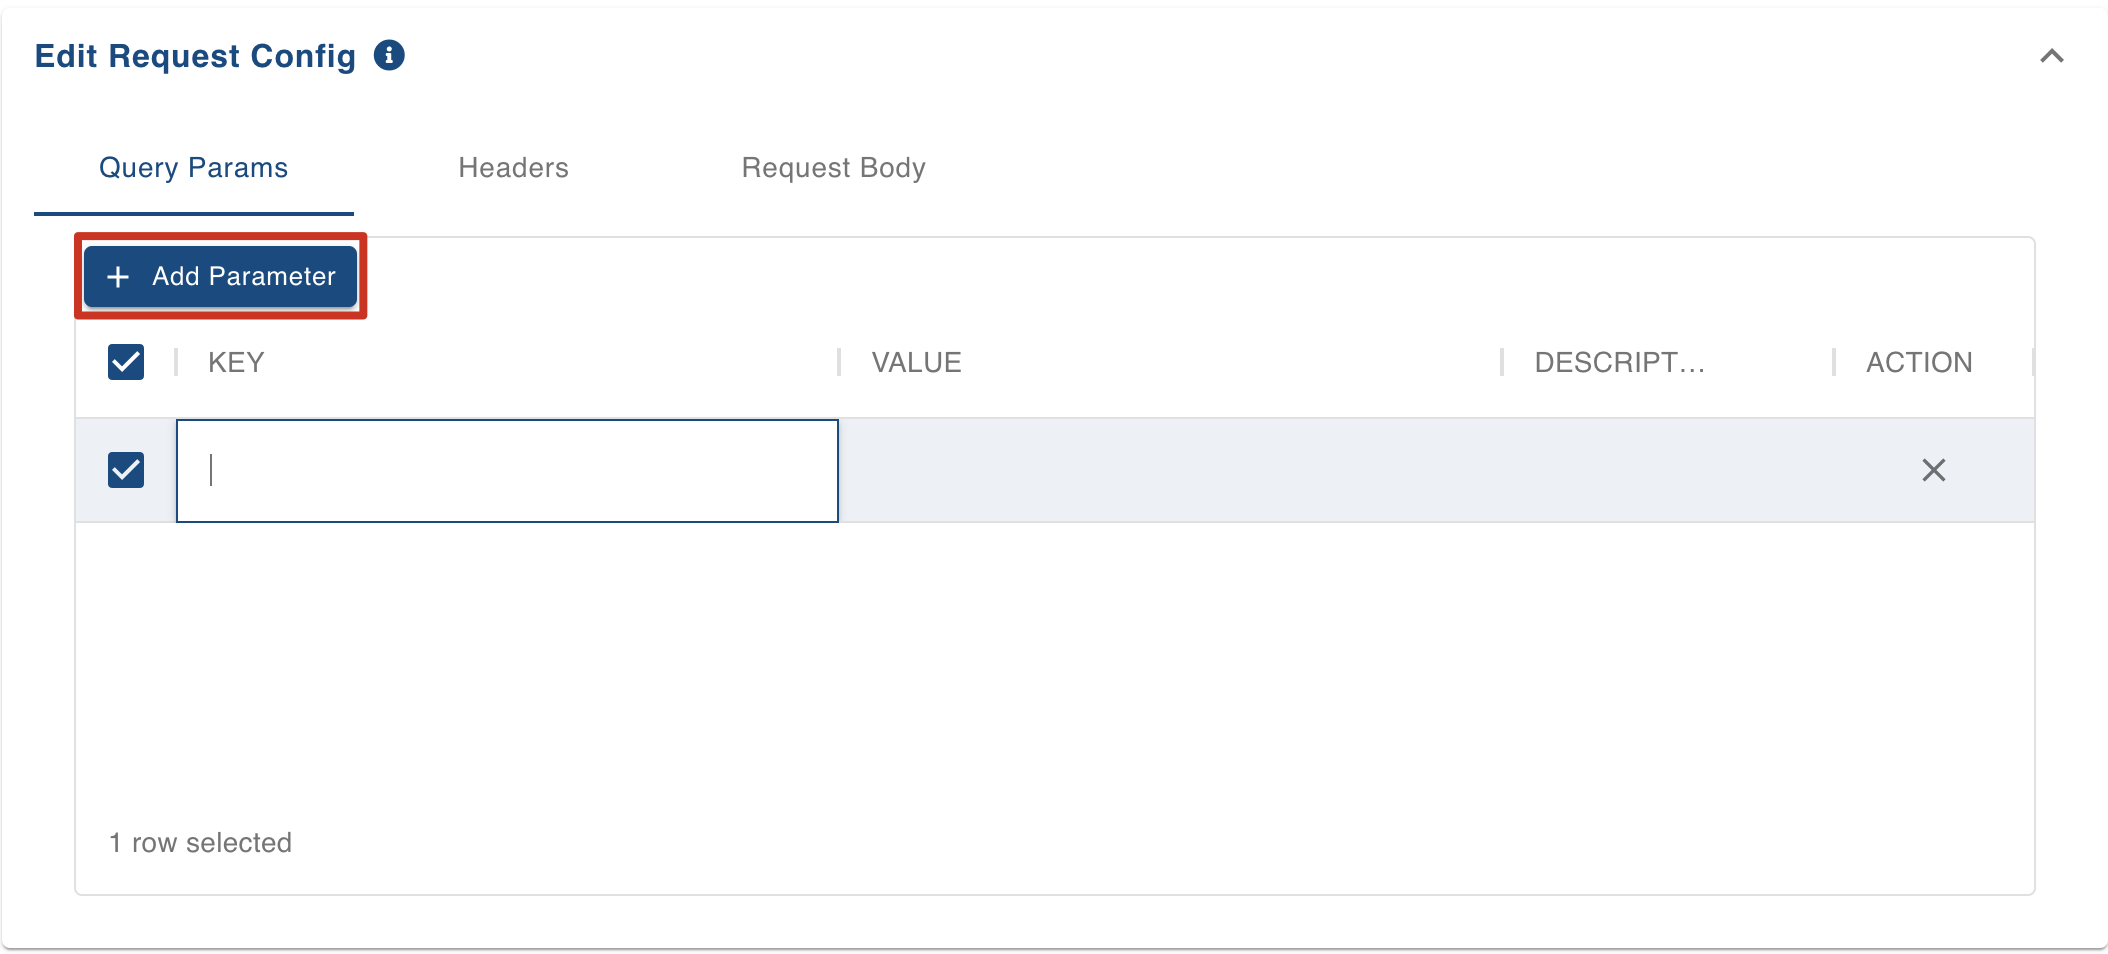Click the truncated DESCRIPT… column header
The width and height of the screenshot is (2108, 954).
pyautogui.click(x=1620, y=362)
